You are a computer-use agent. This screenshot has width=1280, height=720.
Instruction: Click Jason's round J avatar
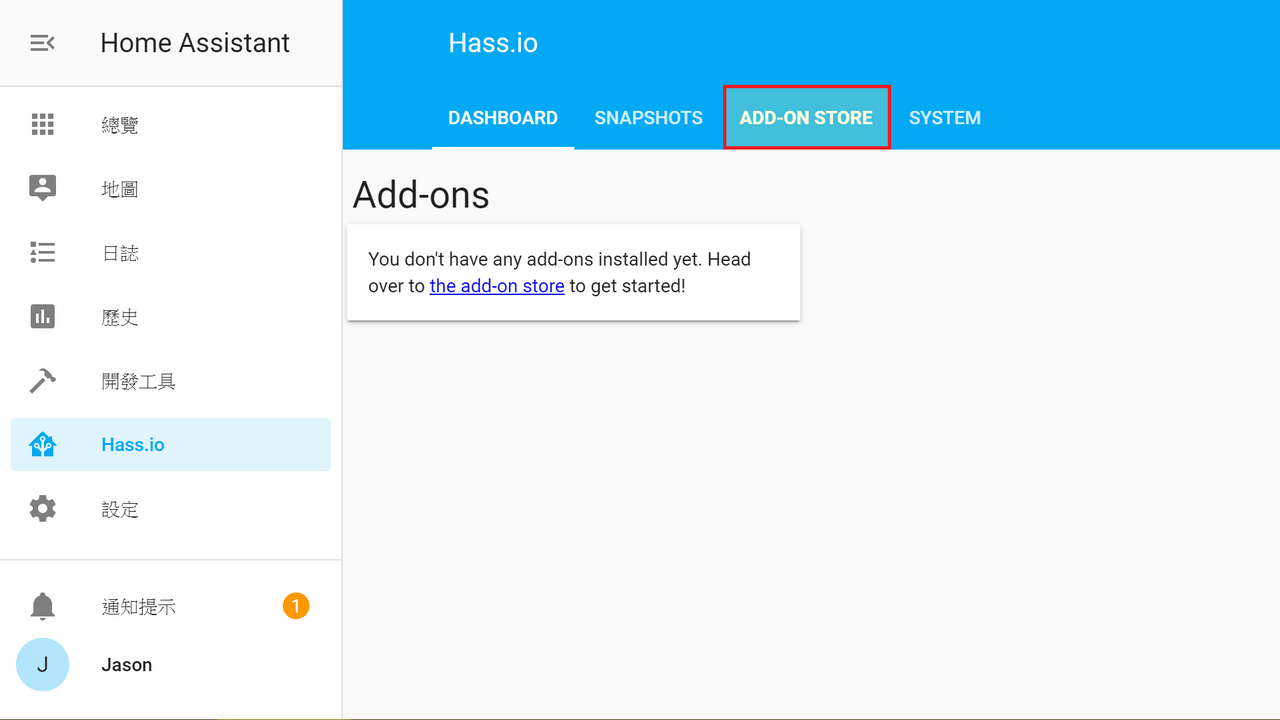(42, 664)
